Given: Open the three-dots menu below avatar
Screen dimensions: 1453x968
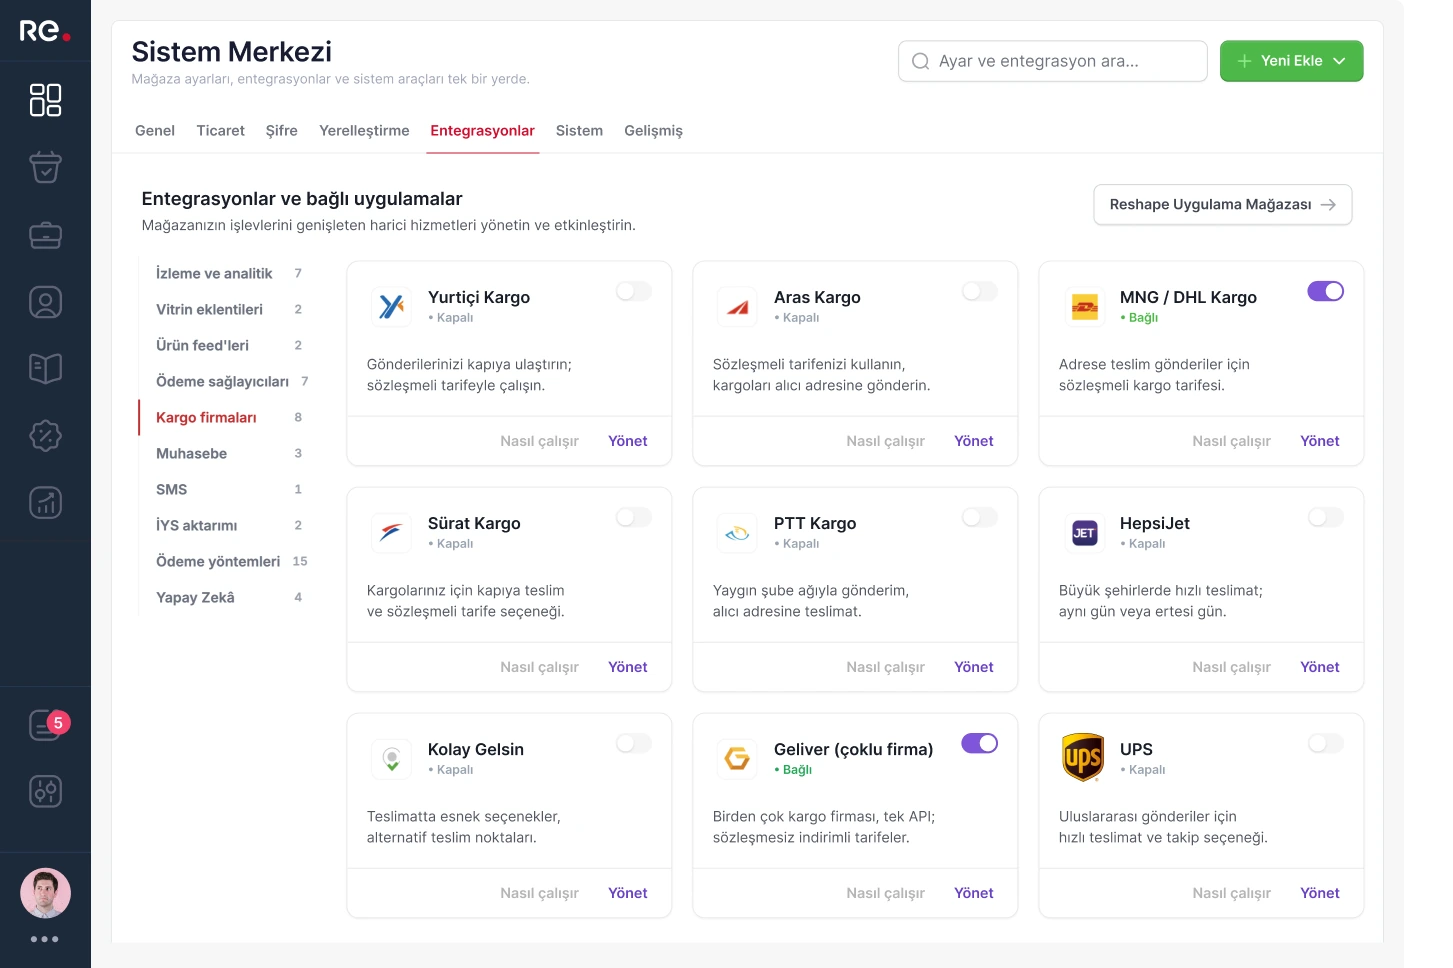Looking at the screenshot, I should (45, 939).
